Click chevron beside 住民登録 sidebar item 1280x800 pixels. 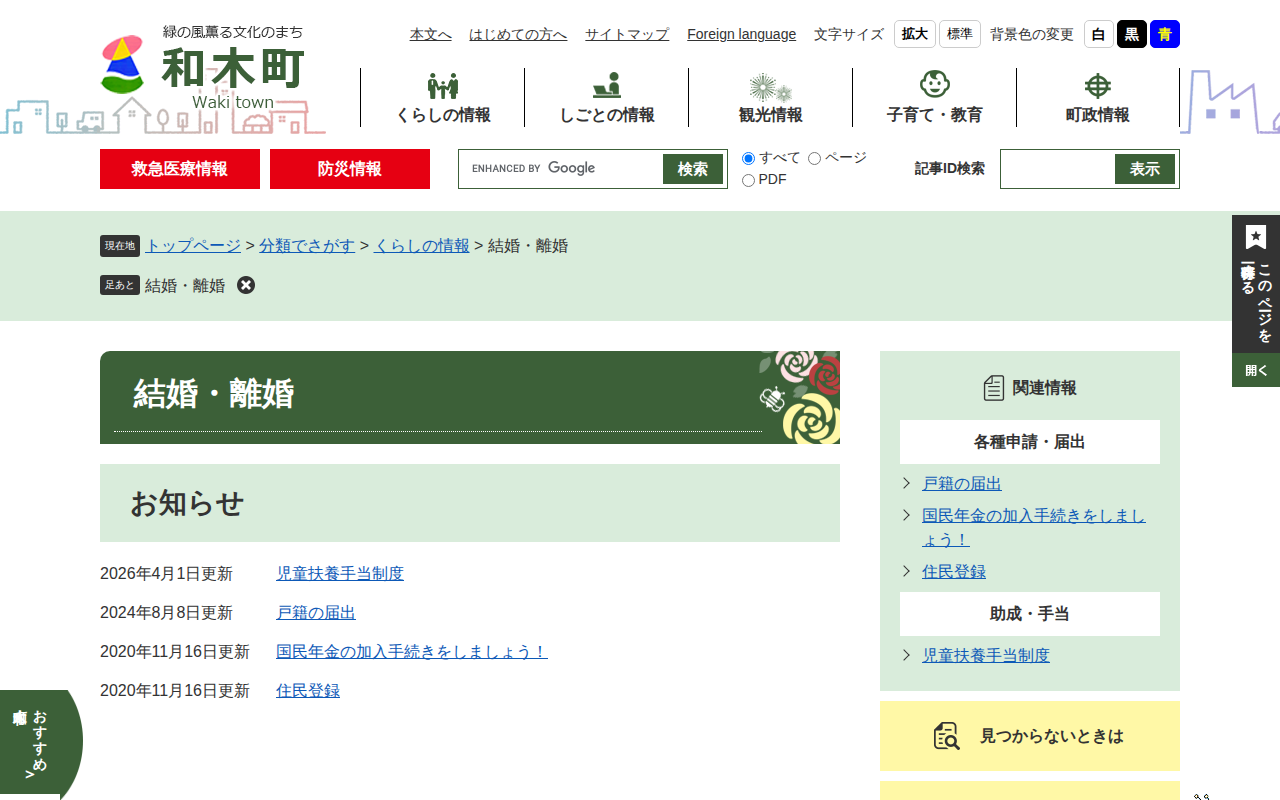906,571
